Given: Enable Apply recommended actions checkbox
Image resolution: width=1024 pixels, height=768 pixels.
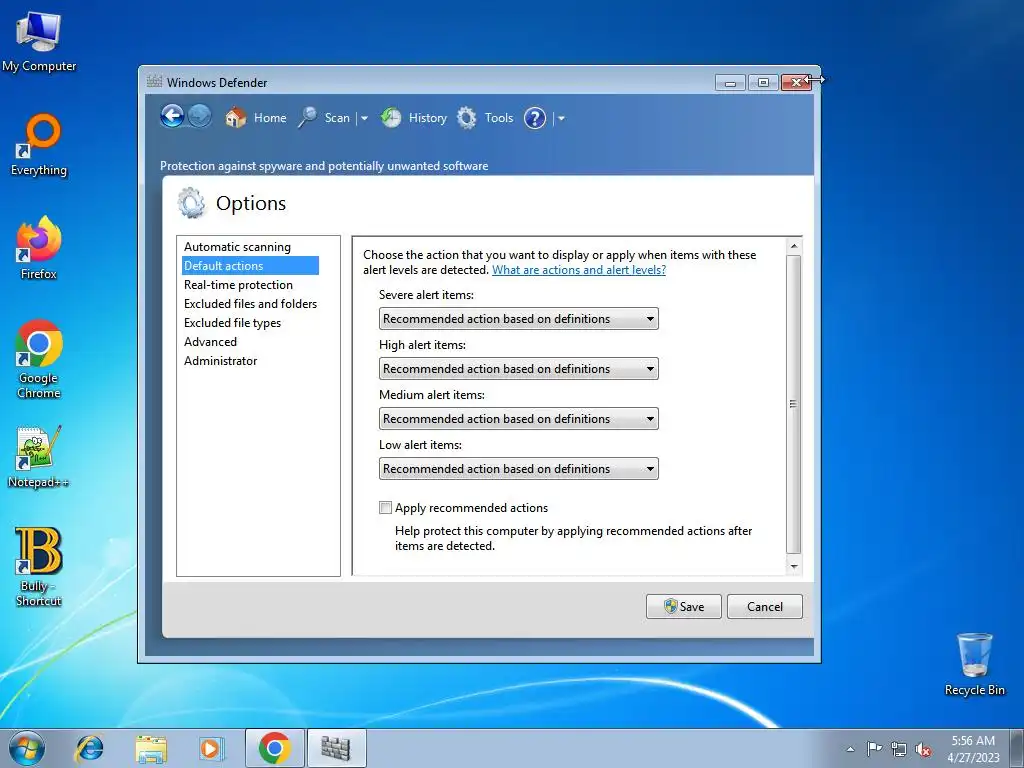Looking at the screenshot, I should [x=386, y=507].
